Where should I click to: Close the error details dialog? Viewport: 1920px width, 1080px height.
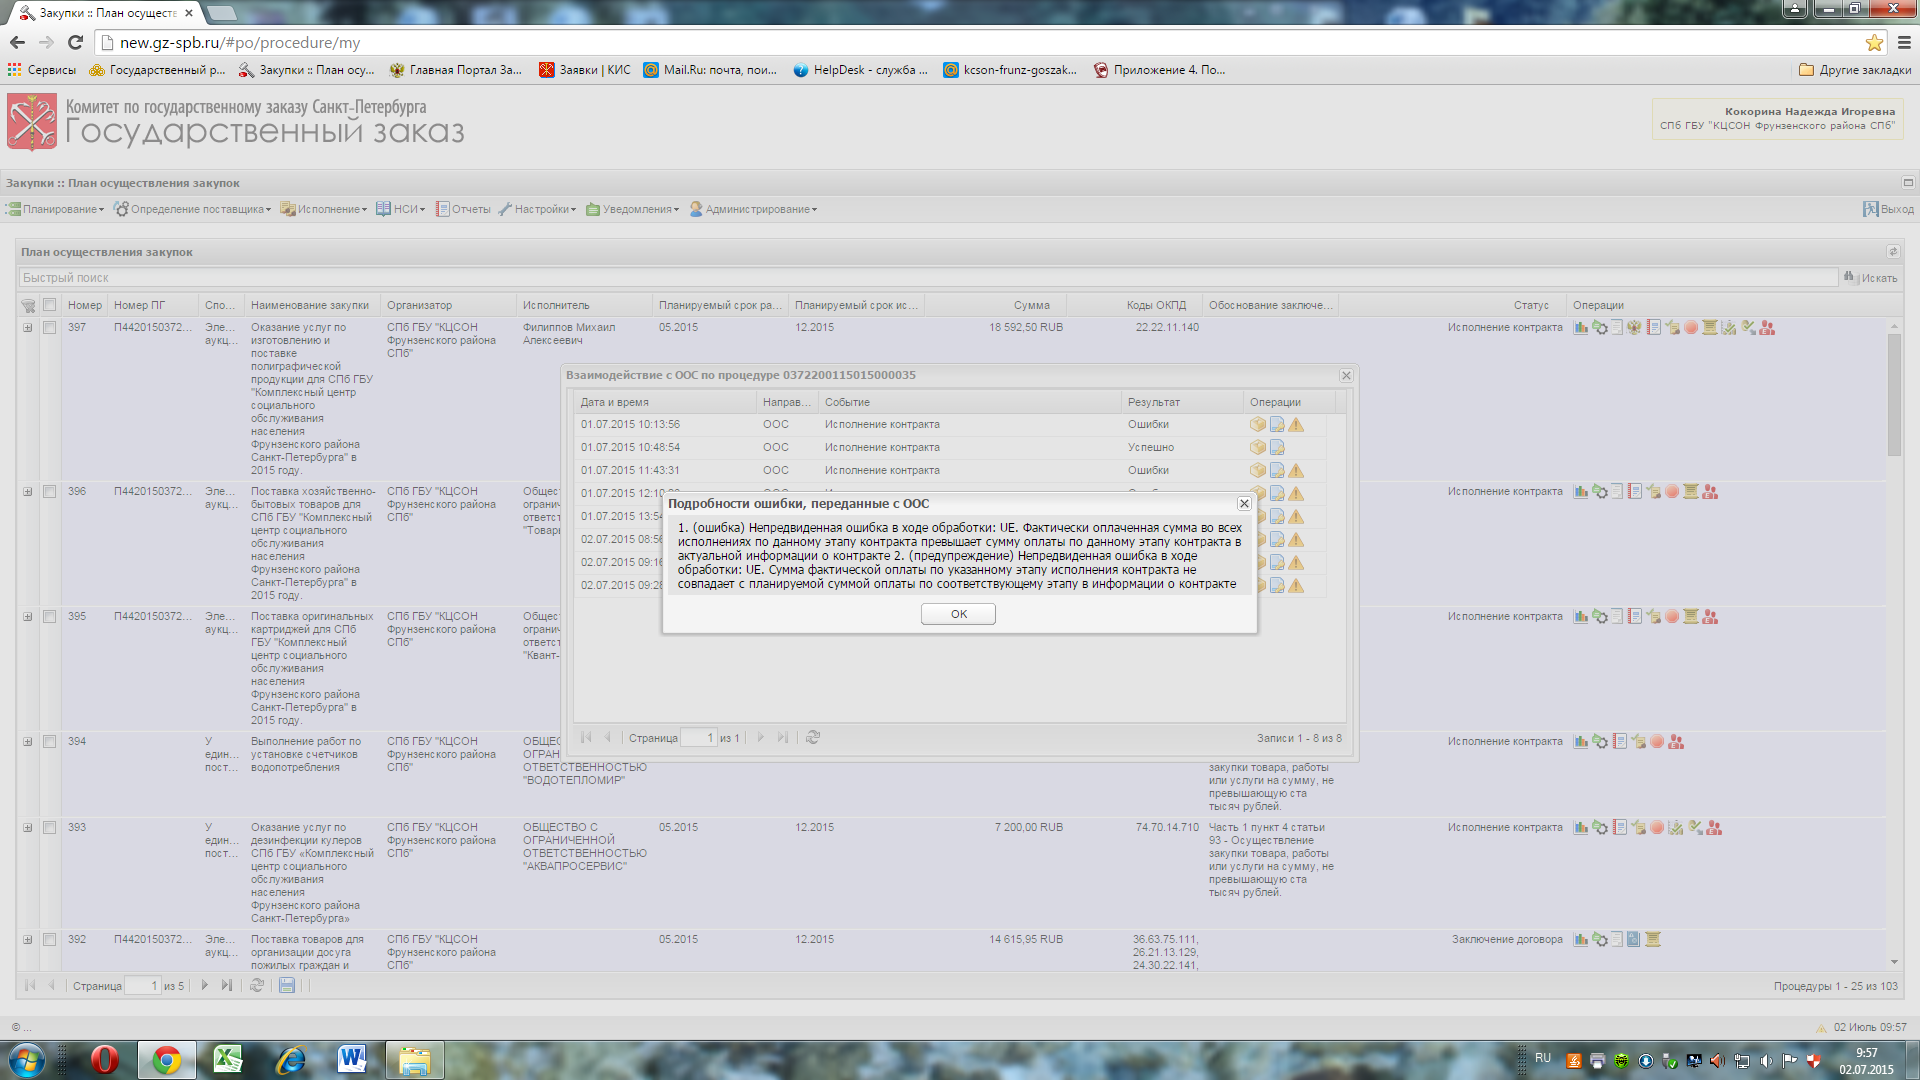pos(1244,504)
